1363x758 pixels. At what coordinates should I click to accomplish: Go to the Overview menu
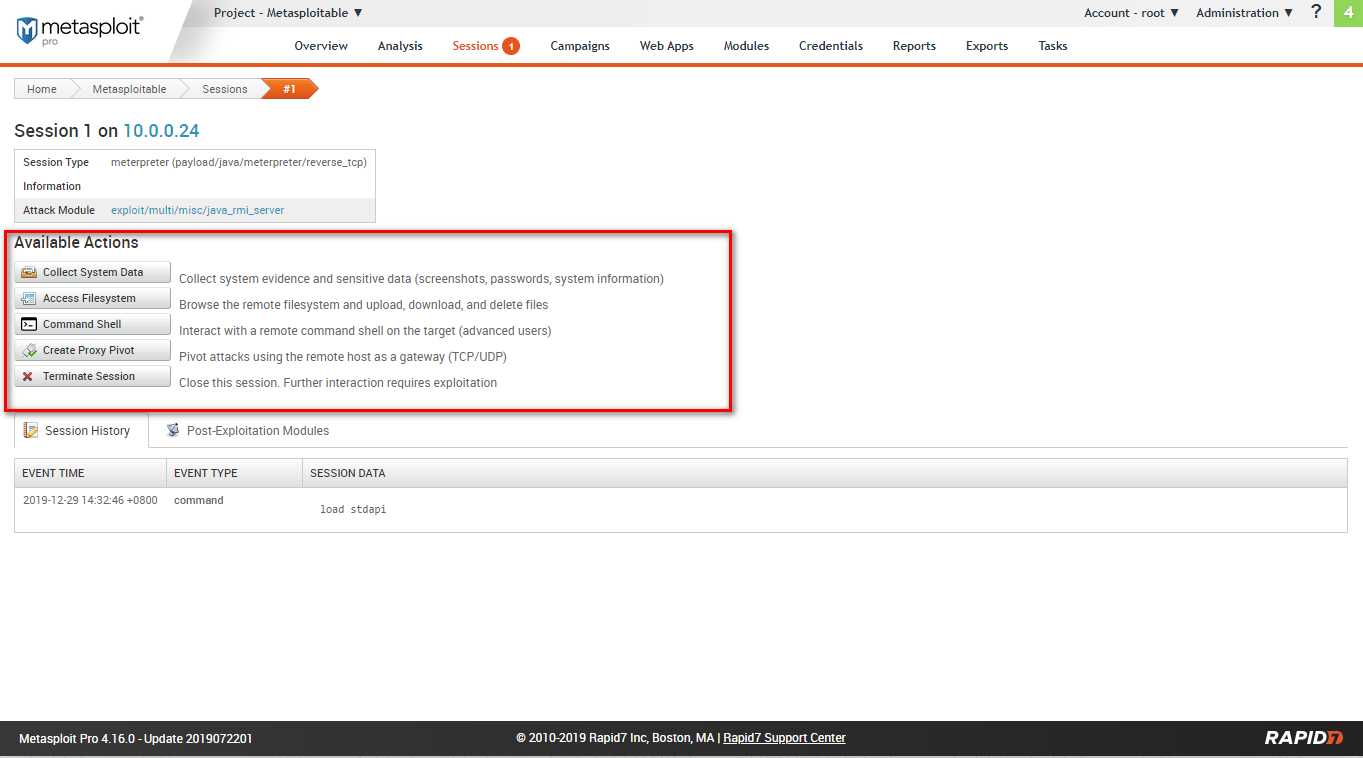[321, 46]
